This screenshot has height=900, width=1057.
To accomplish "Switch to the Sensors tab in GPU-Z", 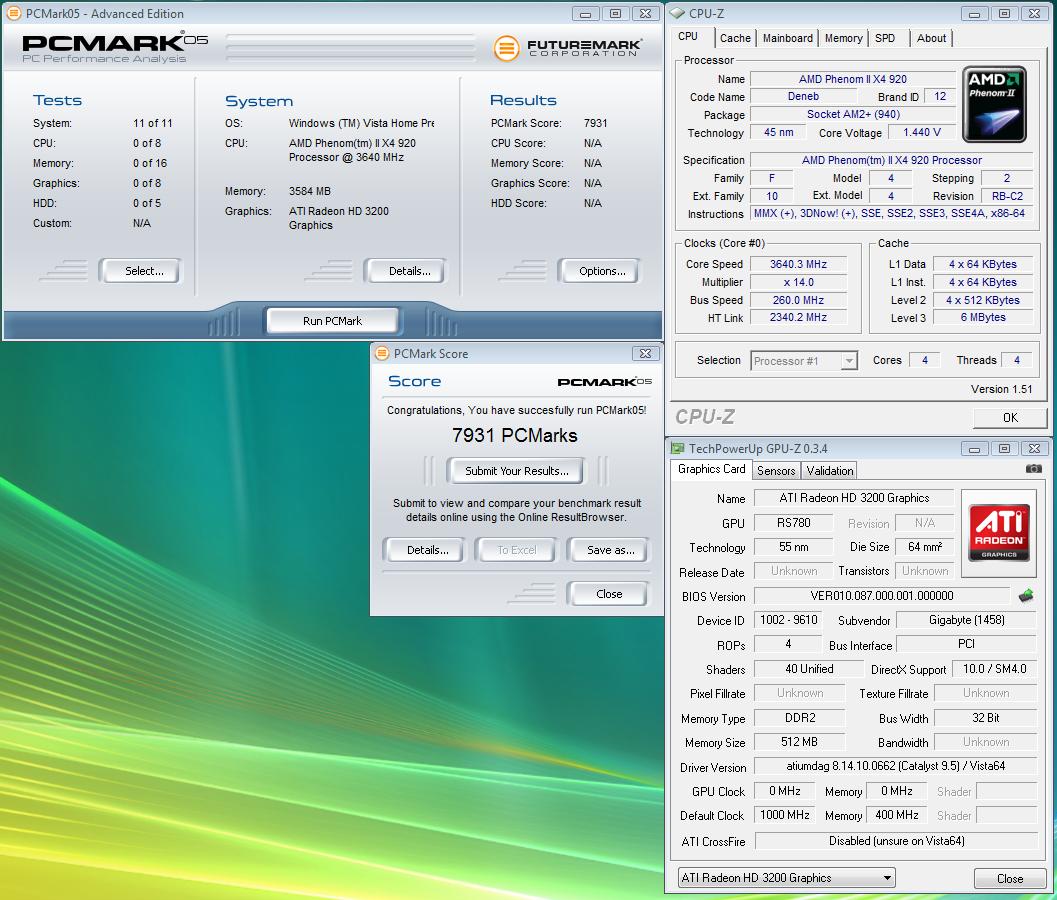I will pyautogui.click(x=776, y=471).
